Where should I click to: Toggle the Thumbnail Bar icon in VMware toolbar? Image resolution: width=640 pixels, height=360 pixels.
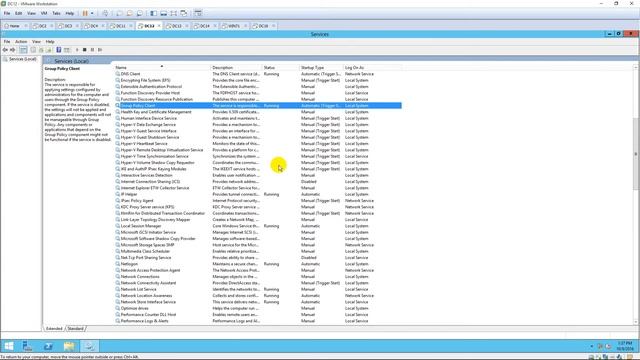(164, 13)
